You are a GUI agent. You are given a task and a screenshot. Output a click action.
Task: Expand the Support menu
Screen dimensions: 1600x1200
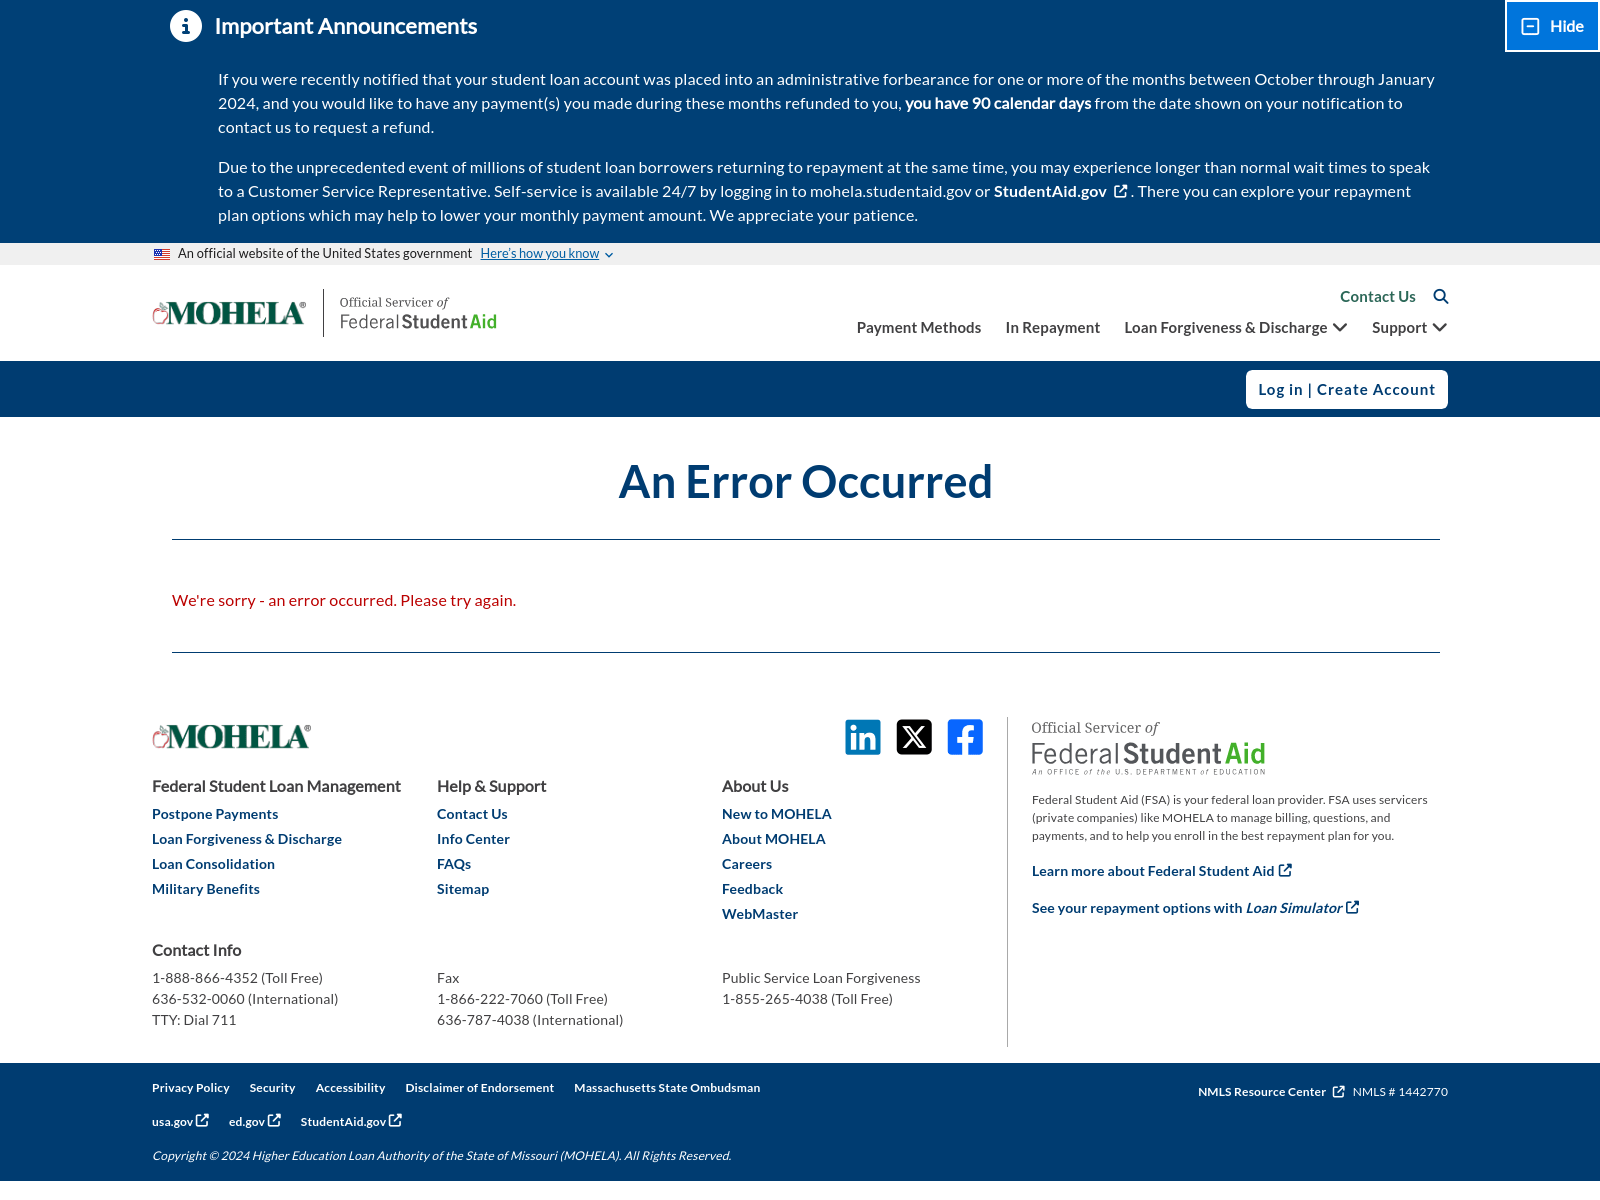[x=1409, y=328]
